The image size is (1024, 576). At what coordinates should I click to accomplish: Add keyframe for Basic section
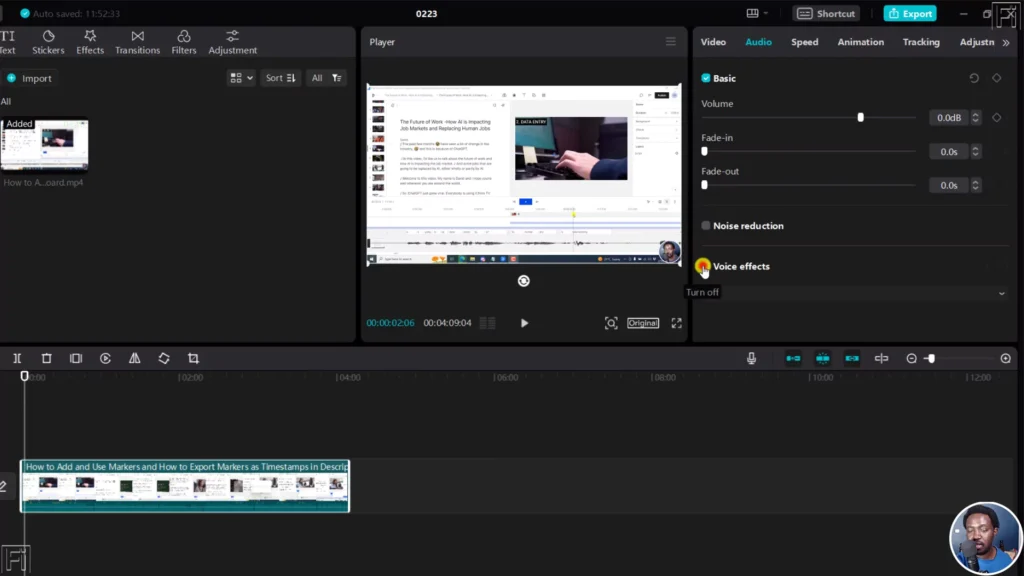click(x=997, y=78)
